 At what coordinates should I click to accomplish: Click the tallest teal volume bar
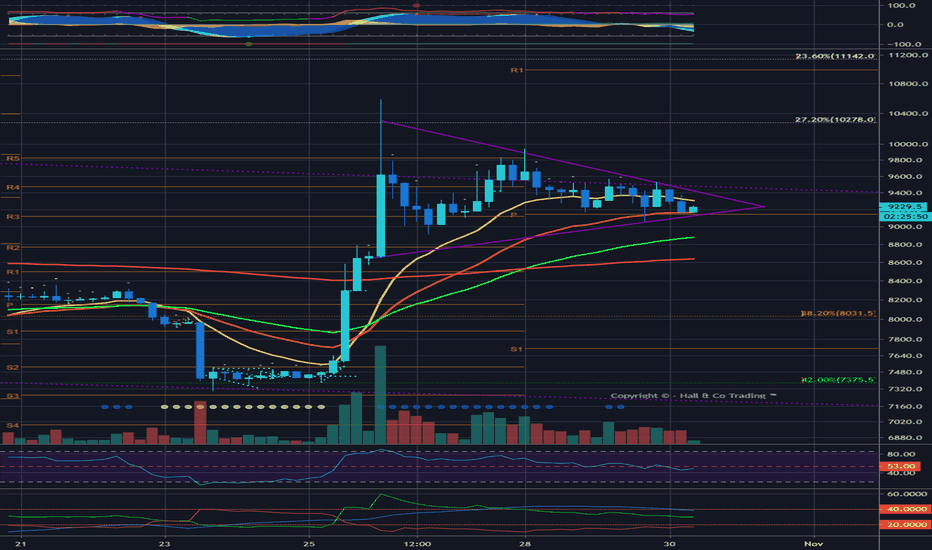(380, 395)
